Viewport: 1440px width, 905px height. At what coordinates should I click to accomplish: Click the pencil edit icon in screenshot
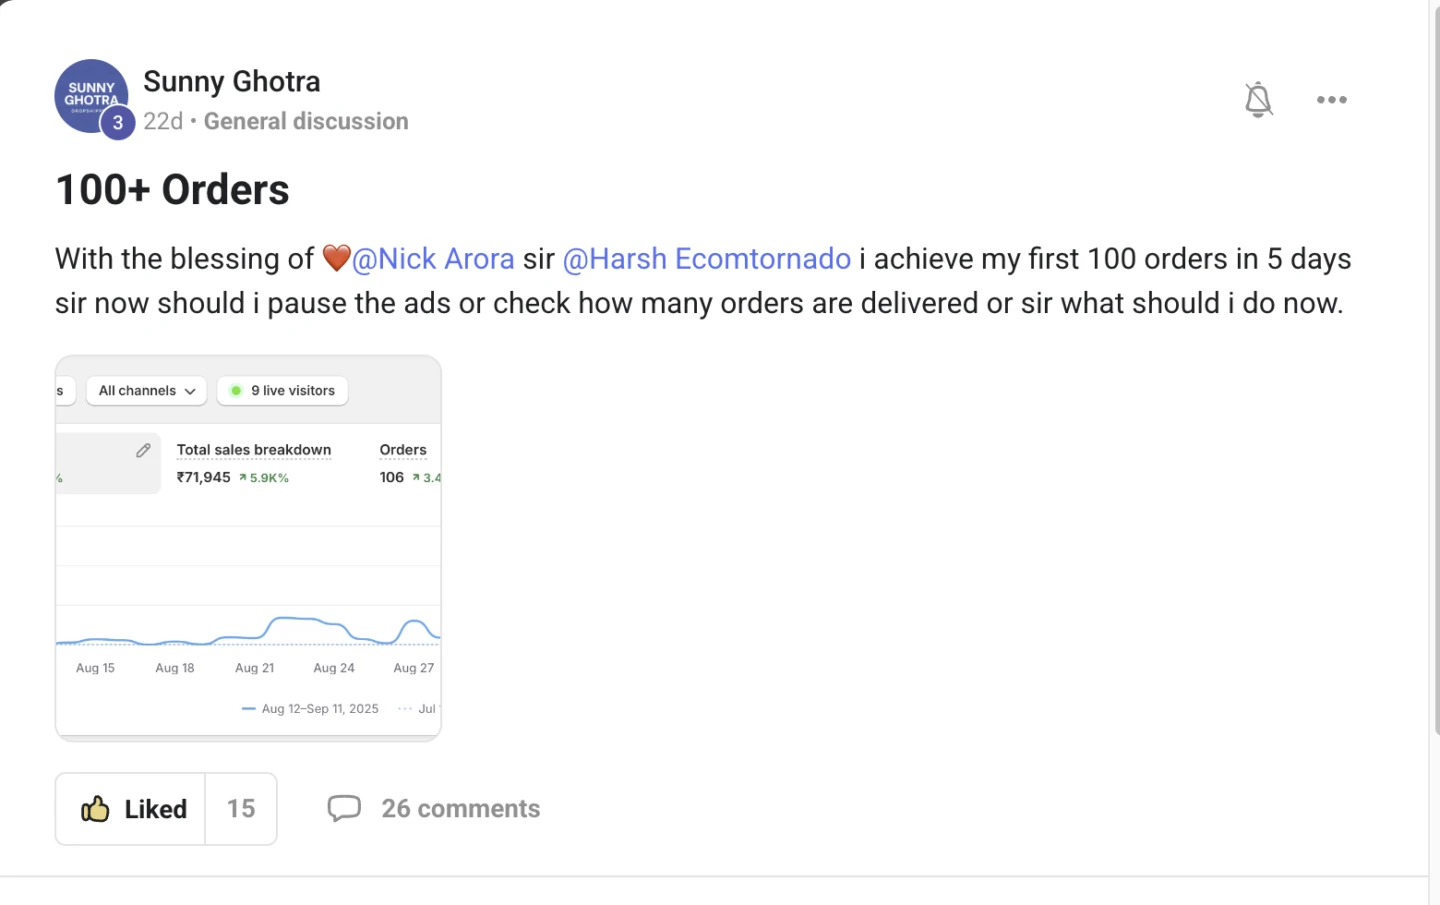(143, 451)
